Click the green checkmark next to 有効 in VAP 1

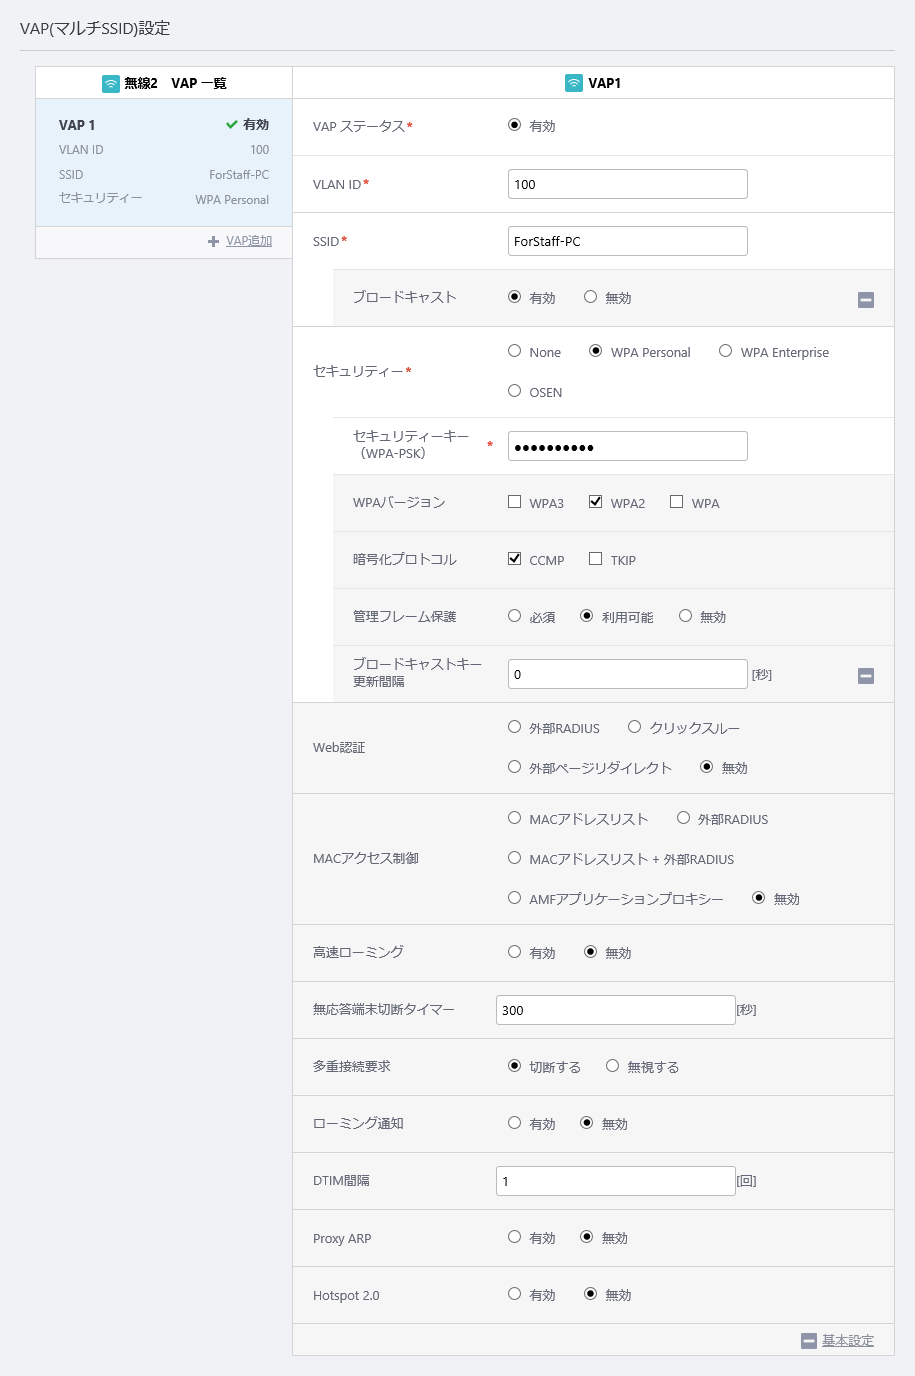click(231, 125)
